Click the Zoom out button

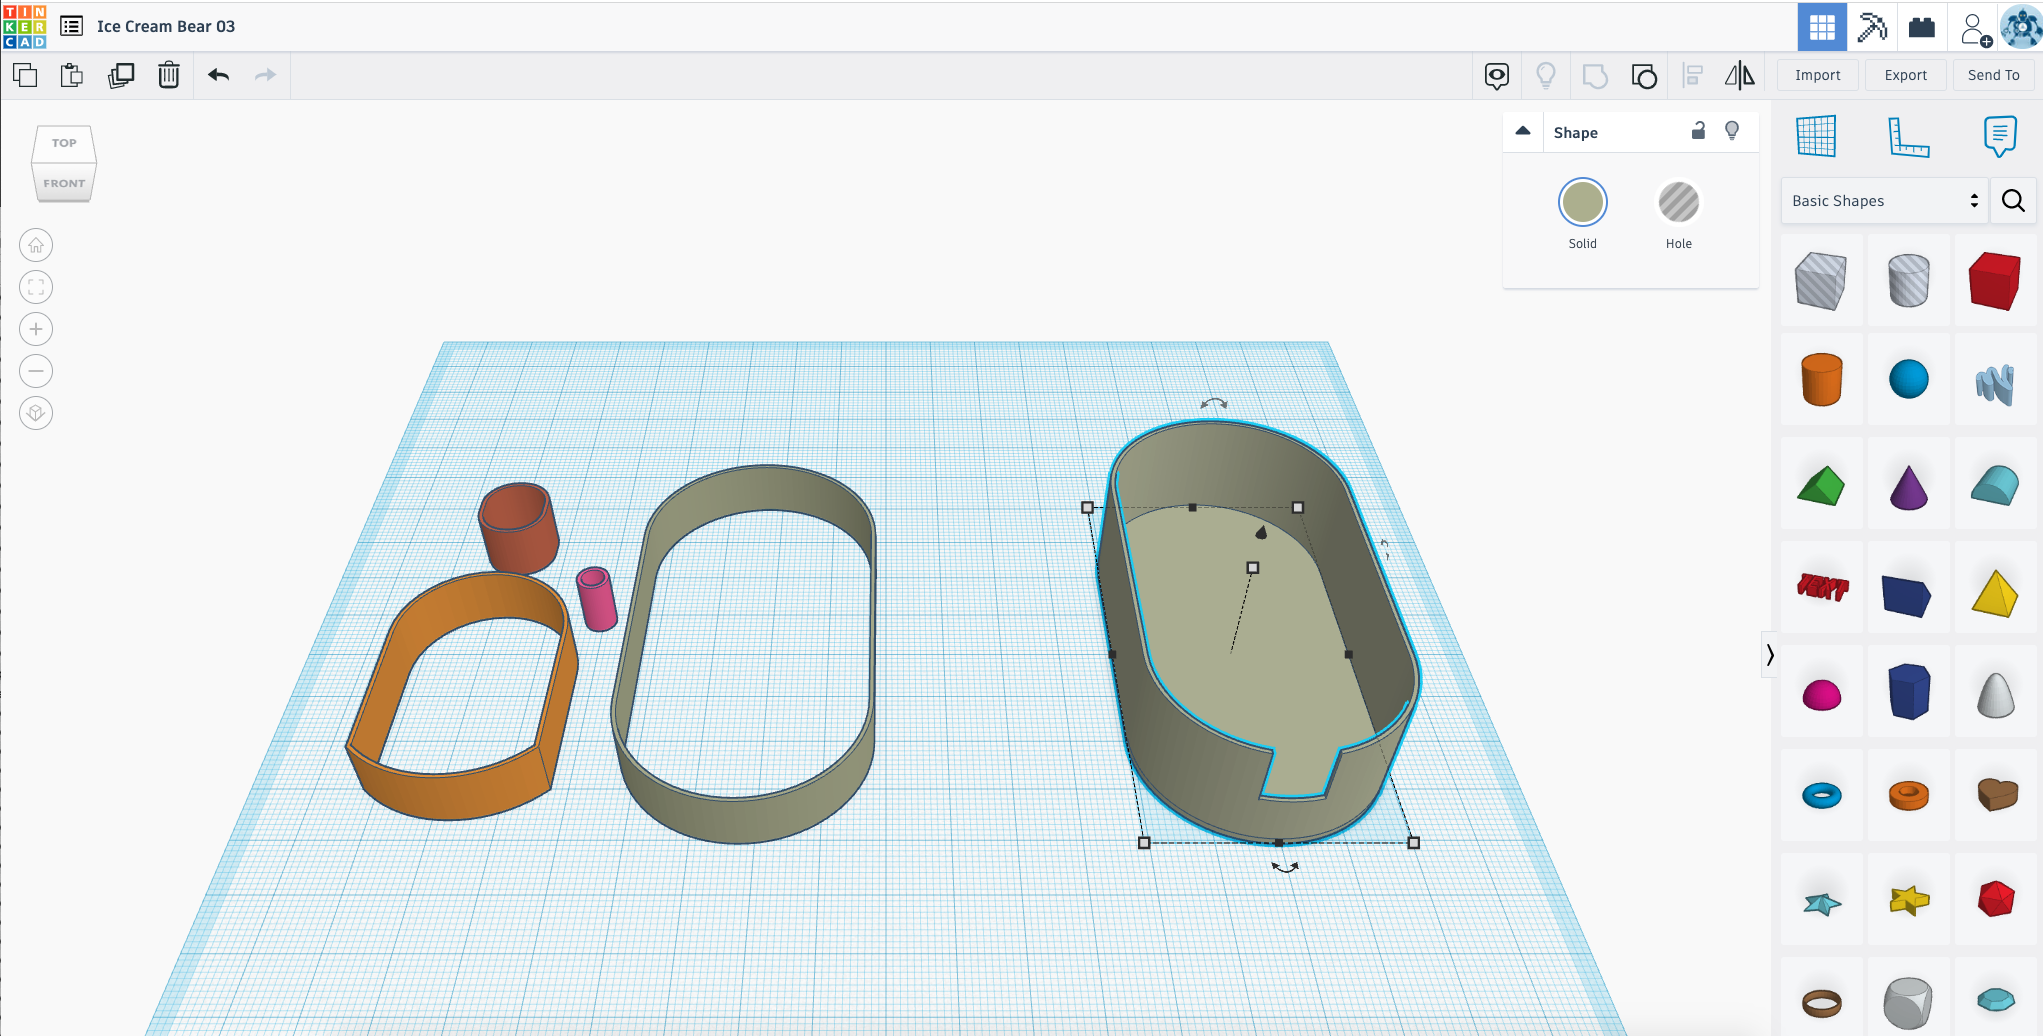36,371
